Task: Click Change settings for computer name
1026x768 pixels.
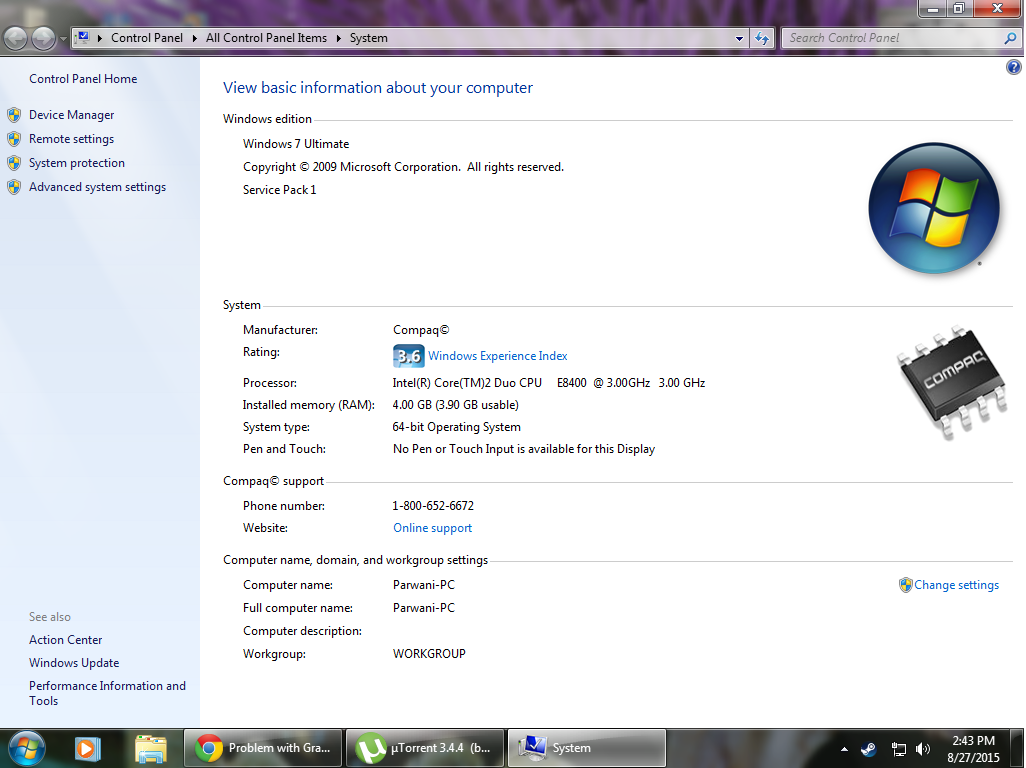Action: coord(956,585)
